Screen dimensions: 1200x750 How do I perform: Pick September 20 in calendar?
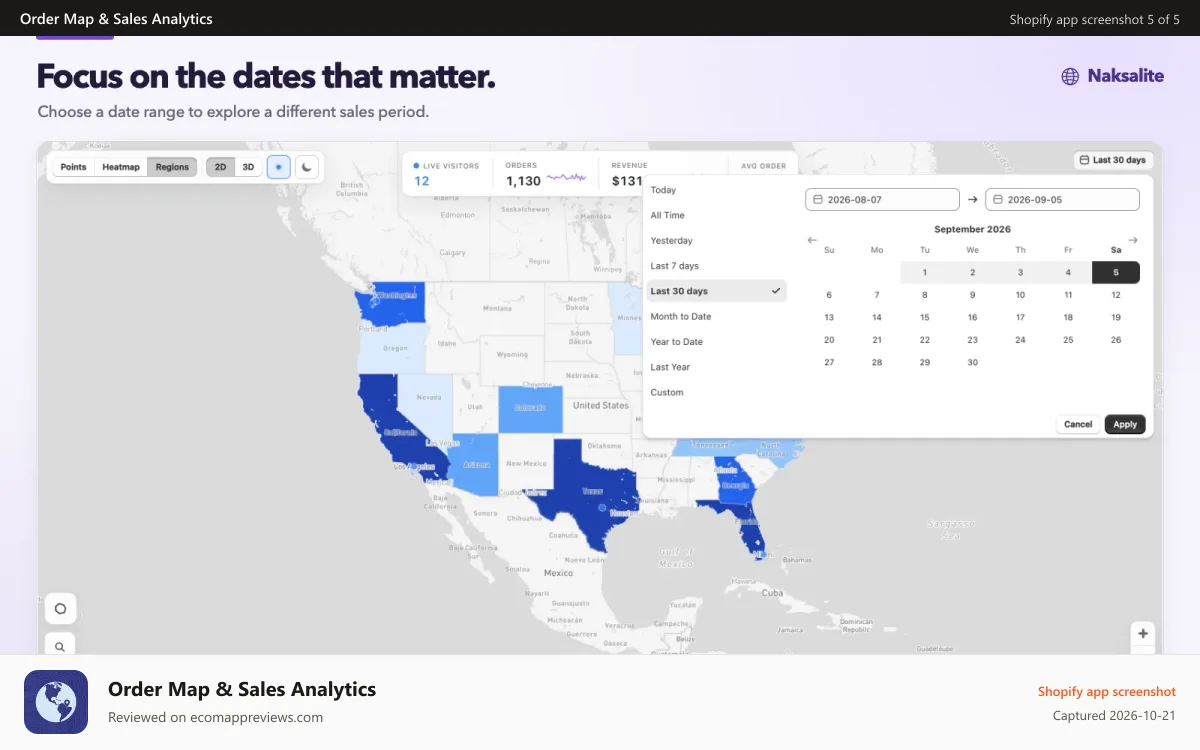[829, 340]
